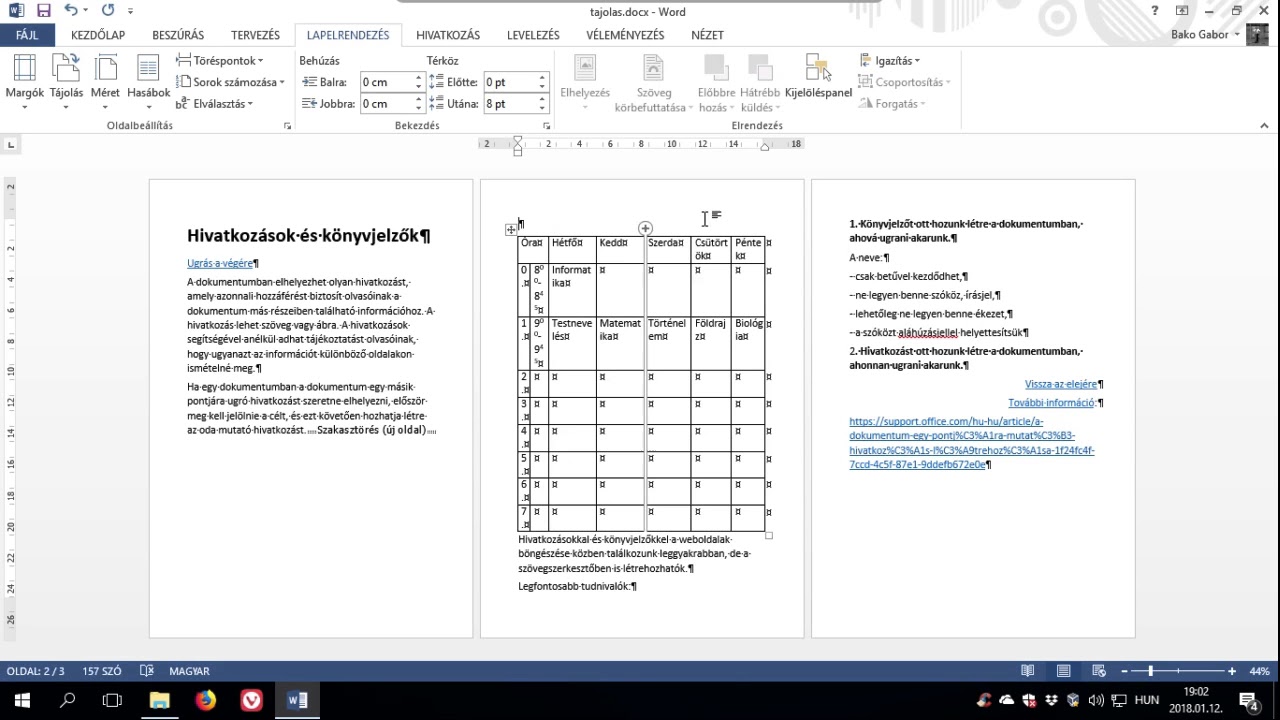Launch Firefox from the taskbar

click(x=206, y=700)
